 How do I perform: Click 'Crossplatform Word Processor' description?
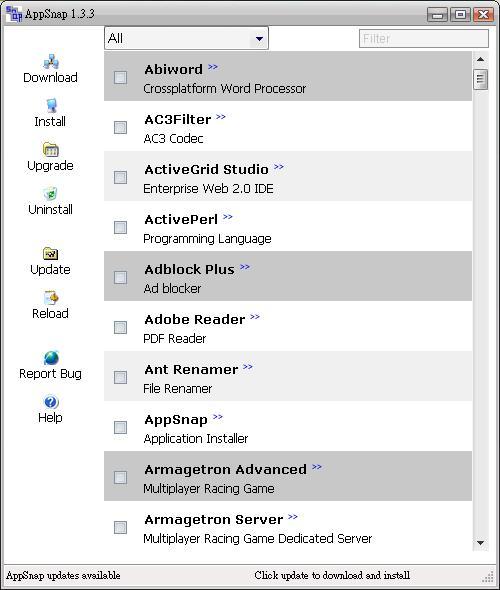coord(225,89)
